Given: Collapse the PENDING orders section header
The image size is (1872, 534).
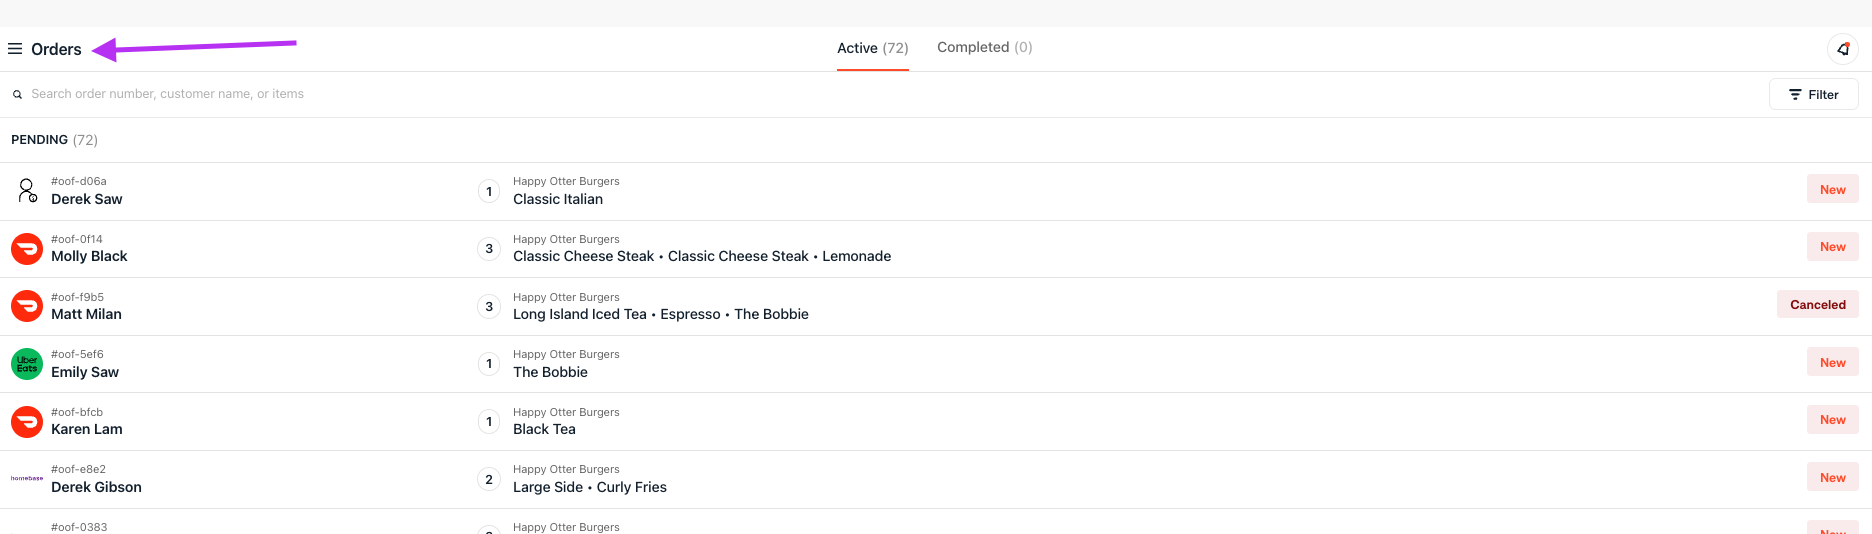Looking at the screenshot, I should coord(54,140).
